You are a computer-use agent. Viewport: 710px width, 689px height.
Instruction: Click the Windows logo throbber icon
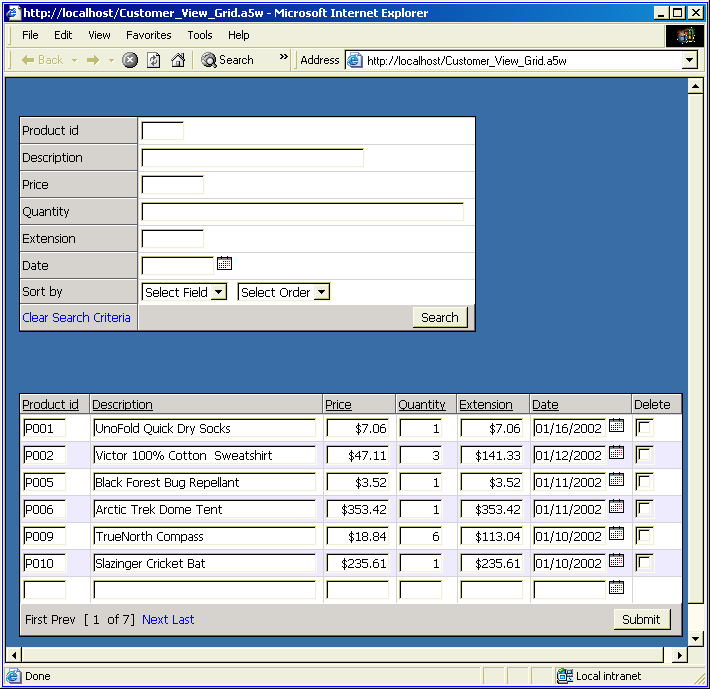685,35
